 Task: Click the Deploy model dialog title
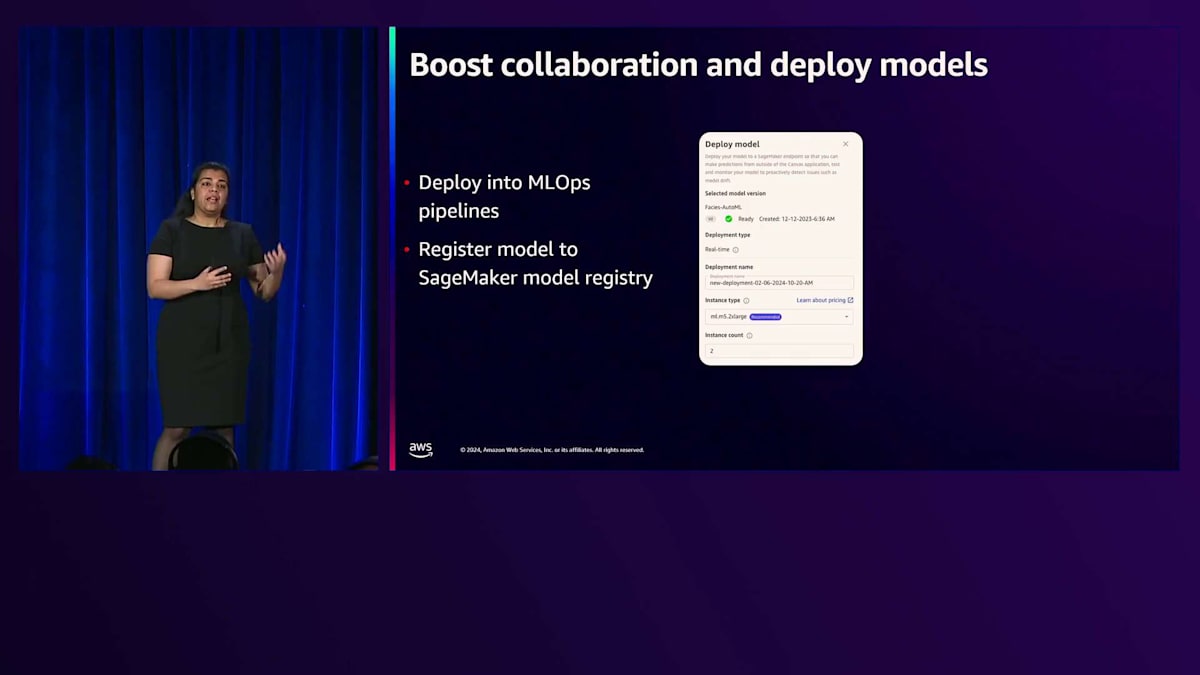point(732,144)
